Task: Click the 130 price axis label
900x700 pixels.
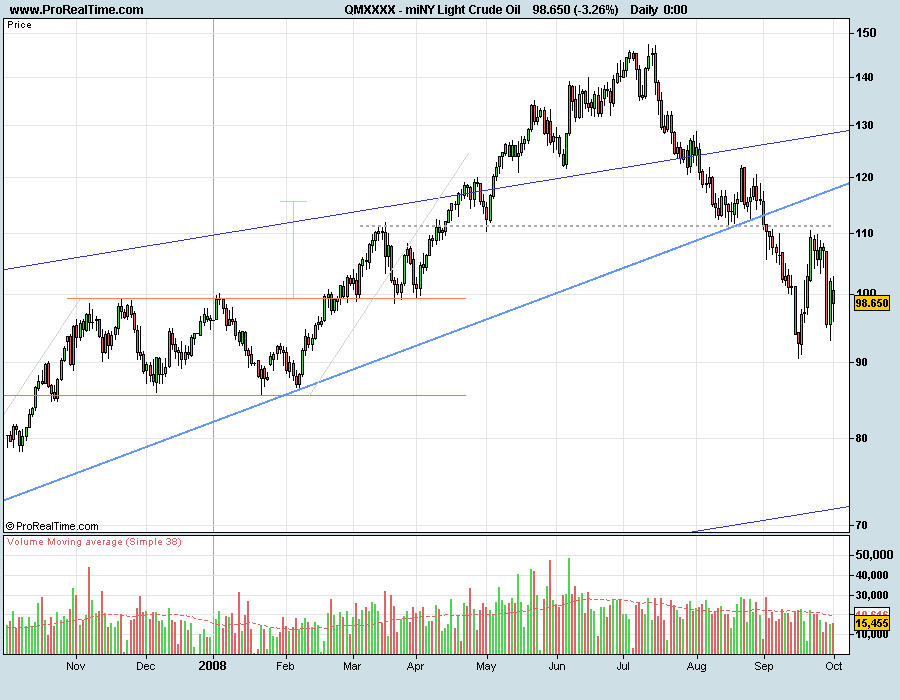Action: [x=864, y=126]
